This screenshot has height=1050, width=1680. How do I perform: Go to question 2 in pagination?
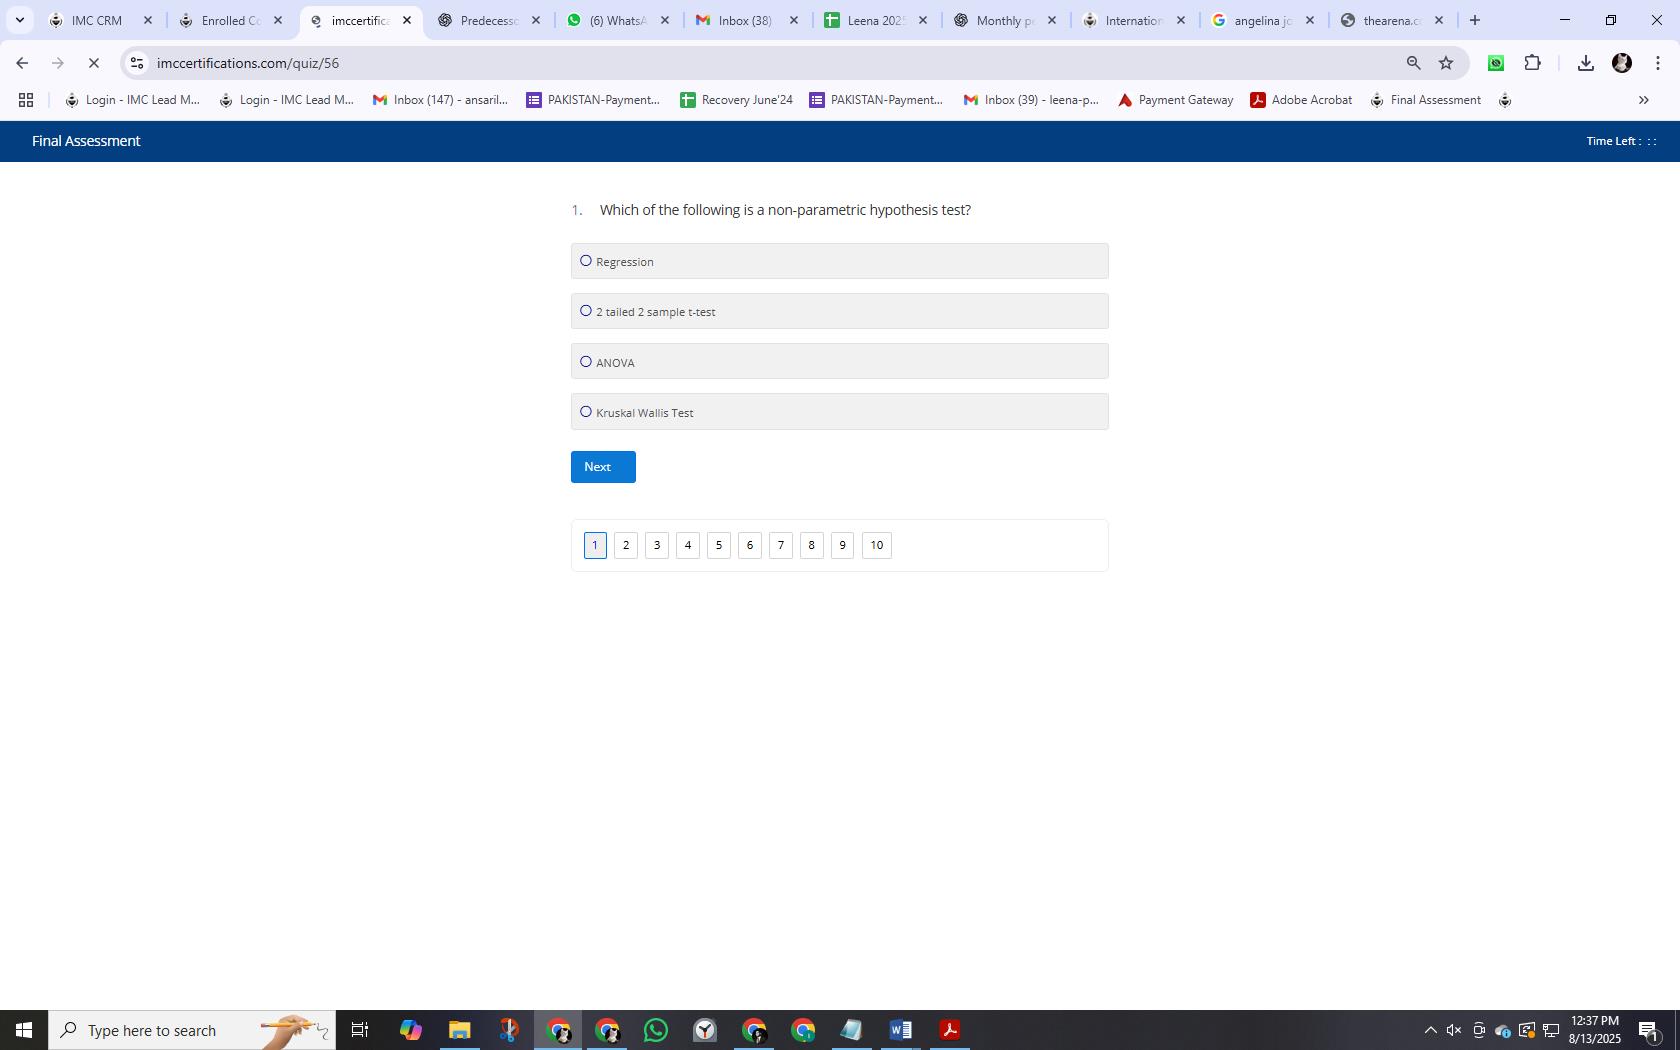(x=626, y=545)
